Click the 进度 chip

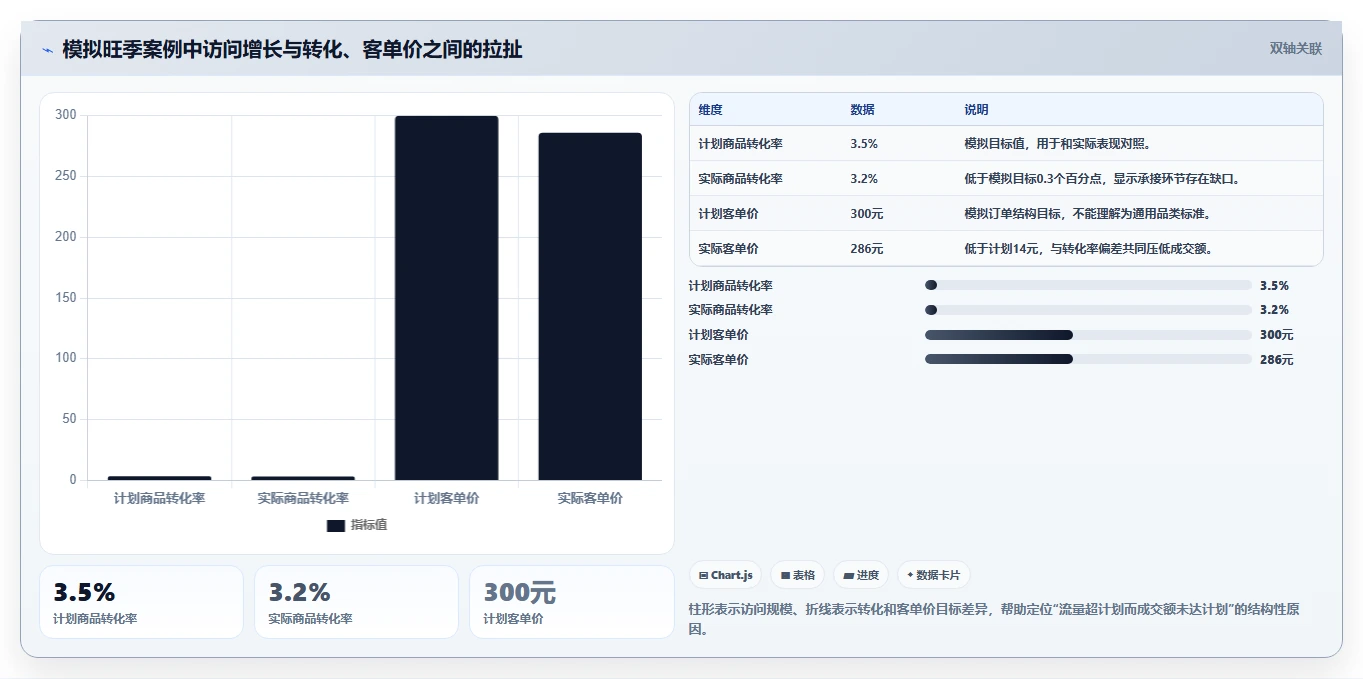[861, 575]
